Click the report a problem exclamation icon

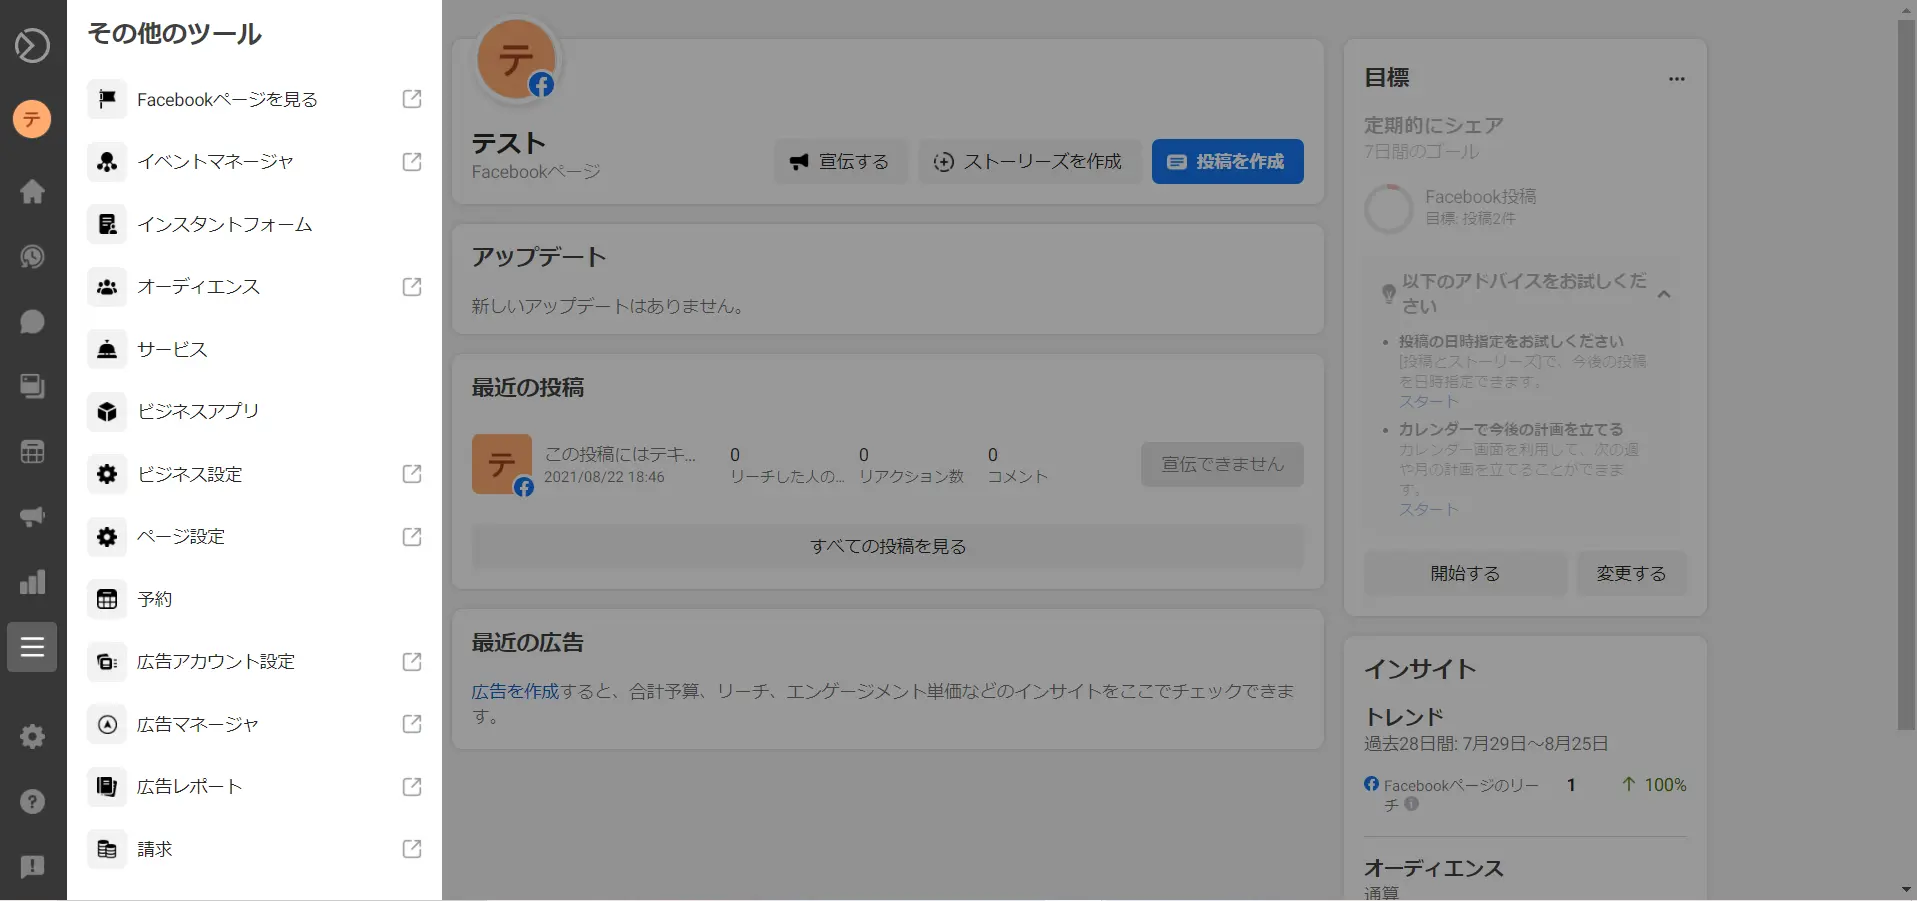32,867
